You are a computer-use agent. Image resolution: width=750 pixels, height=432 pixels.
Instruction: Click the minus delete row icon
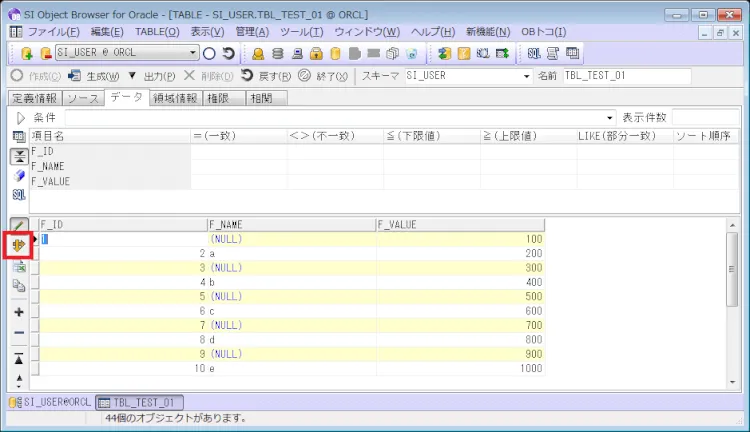pyautogui.click(x=19, y=332)
